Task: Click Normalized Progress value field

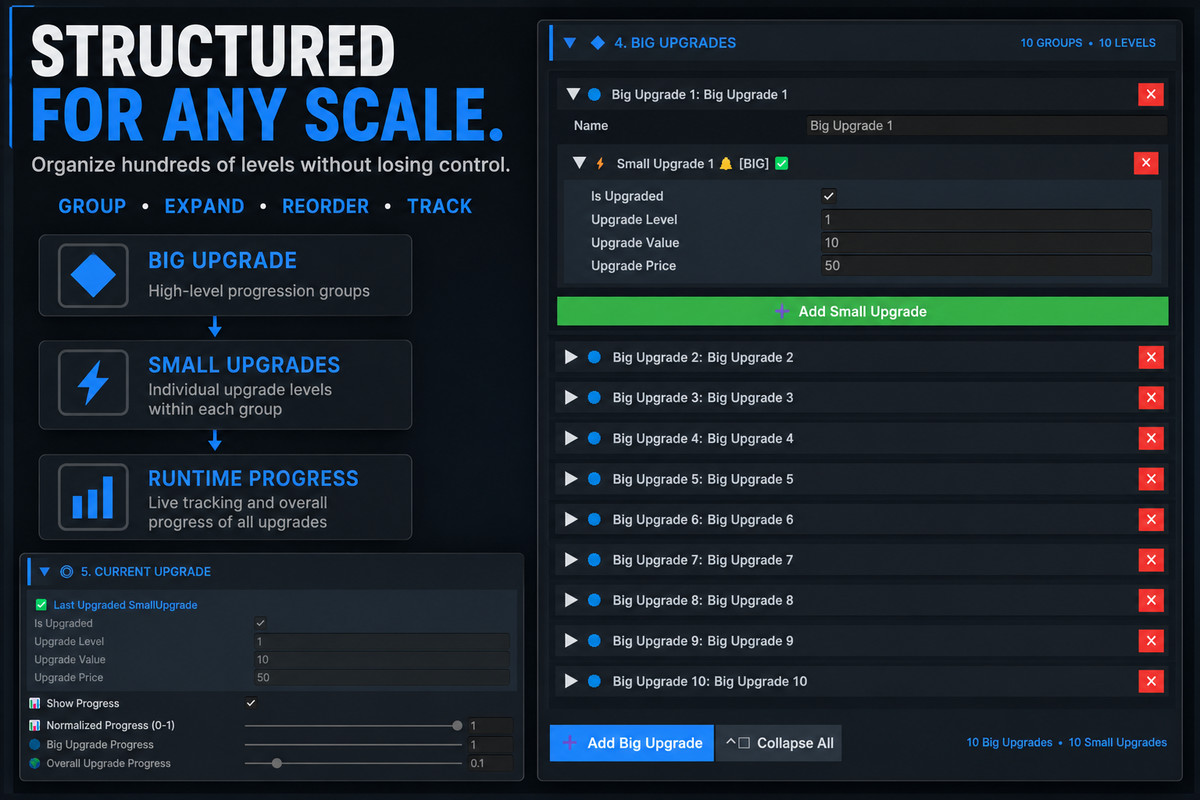Action: click(x=490, y=726)
